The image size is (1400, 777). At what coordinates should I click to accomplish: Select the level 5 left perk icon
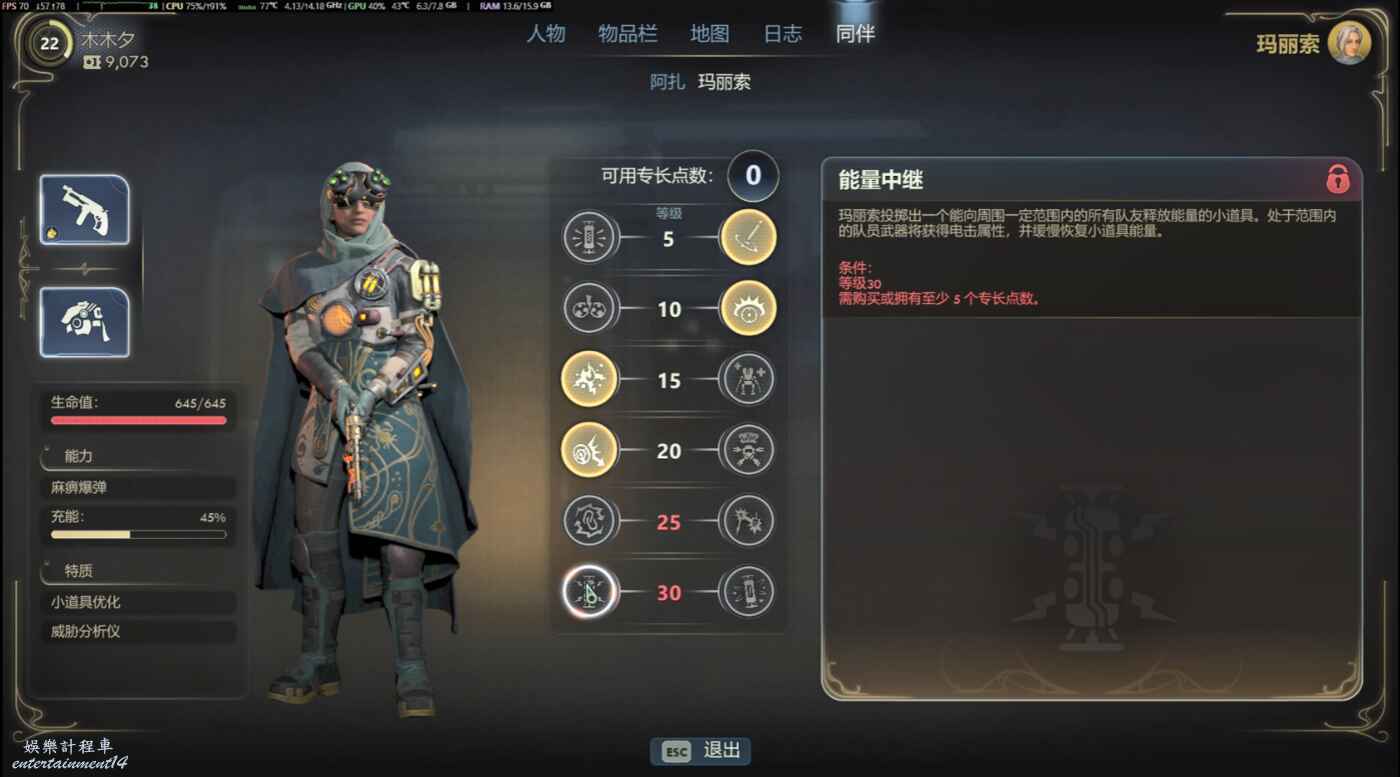coord(590,239)
